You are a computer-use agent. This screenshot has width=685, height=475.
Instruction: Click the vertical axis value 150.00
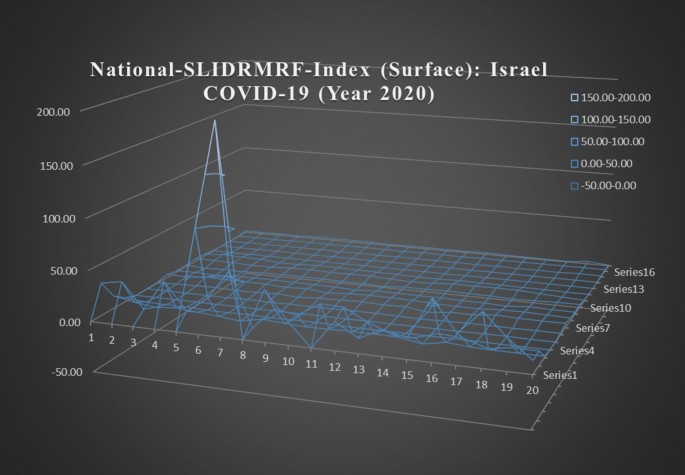[55, 166]
